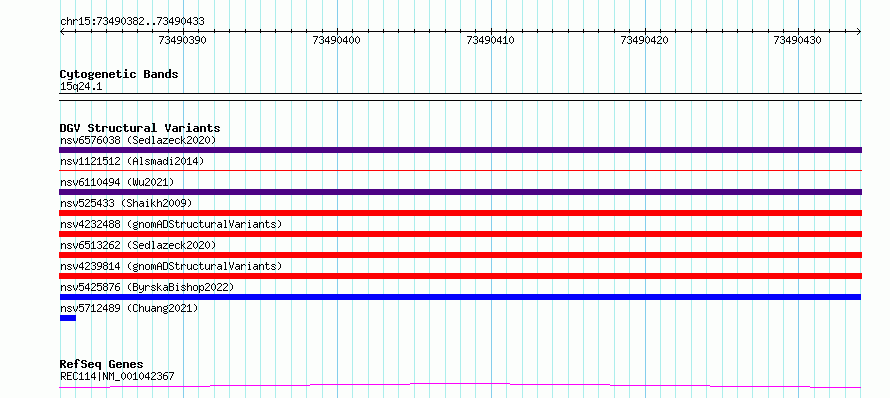The image size is (890, 398).
Task: Open variant nsv5712489 (Chuang2021) label
Action: 129,308
